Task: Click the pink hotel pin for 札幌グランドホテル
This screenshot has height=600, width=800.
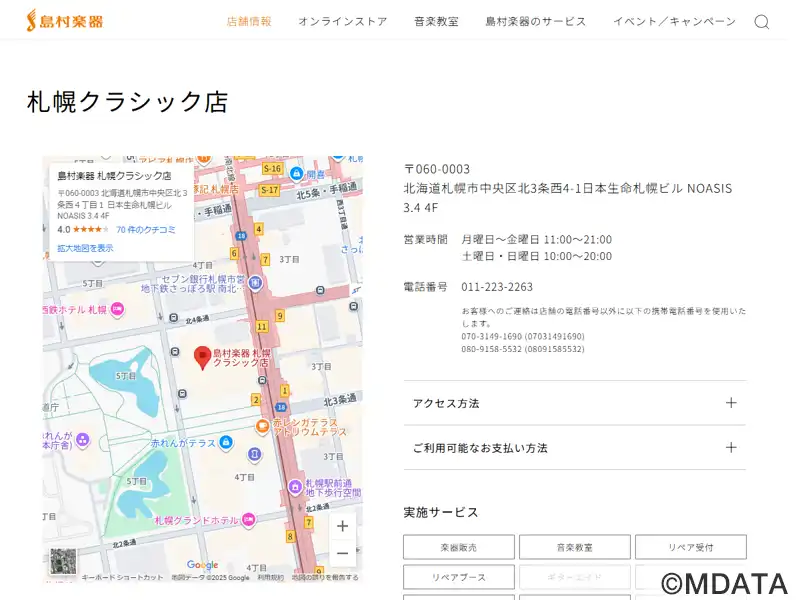Action: click(x=248, y=520)
